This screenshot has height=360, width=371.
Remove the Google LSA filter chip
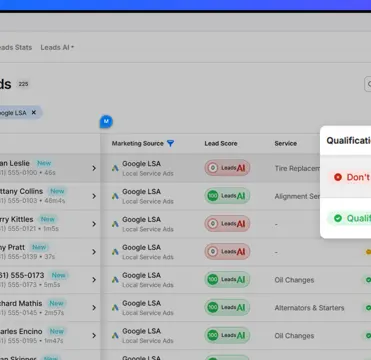tap(34, 113)
